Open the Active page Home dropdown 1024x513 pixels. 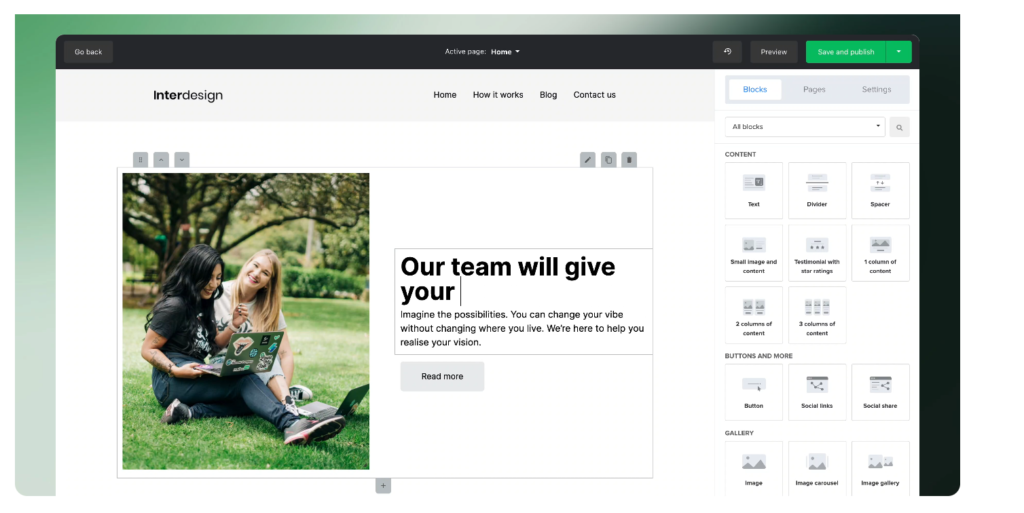(505, 52)
